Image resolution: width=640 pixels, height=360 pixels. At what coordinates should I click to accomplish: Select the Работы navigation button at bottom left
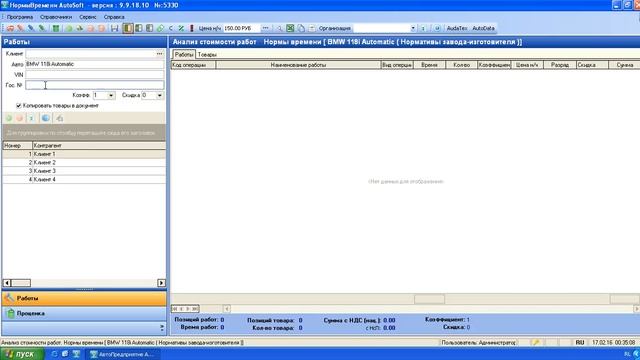click(84, 298)
